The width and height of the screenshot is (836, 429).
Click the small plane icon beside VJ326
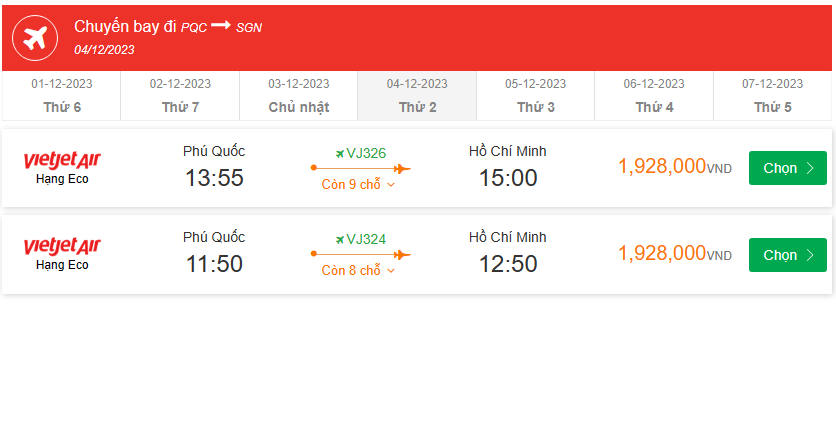point(340,153)
